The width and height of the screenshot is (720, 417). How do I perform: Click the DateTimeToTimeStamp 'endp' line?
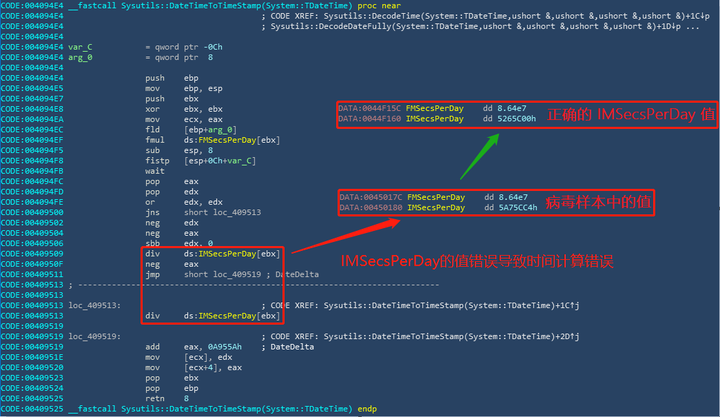click(222, 409)
